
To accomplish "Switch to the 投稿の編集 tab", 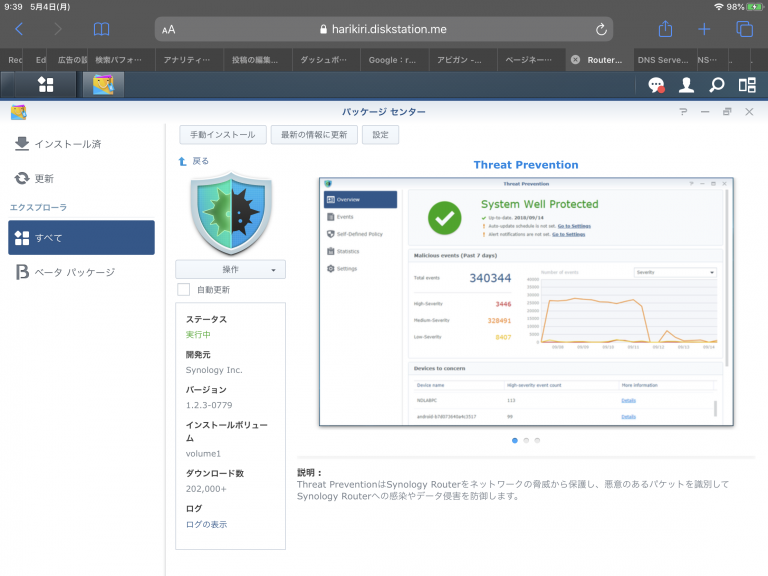I will pyautogui.click(x=258, y=60).
